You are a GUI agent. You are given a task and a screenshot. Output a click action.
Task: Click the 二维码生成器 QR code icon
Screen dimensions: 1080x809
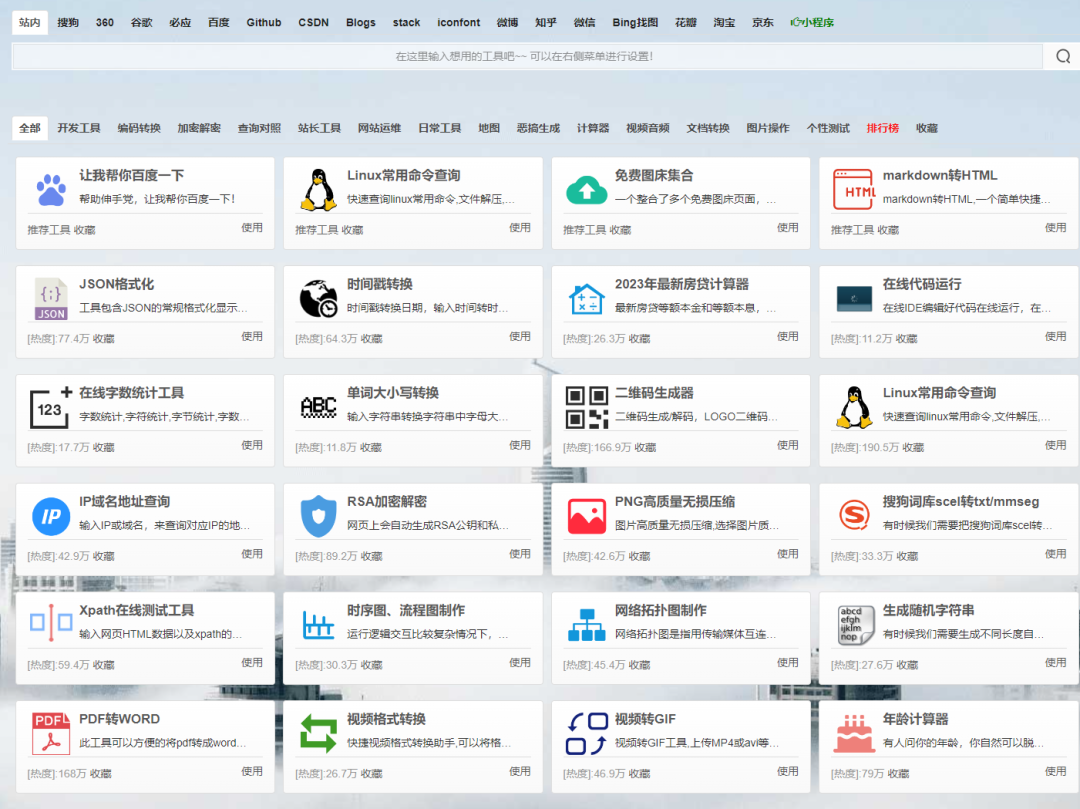coord(587,407)
